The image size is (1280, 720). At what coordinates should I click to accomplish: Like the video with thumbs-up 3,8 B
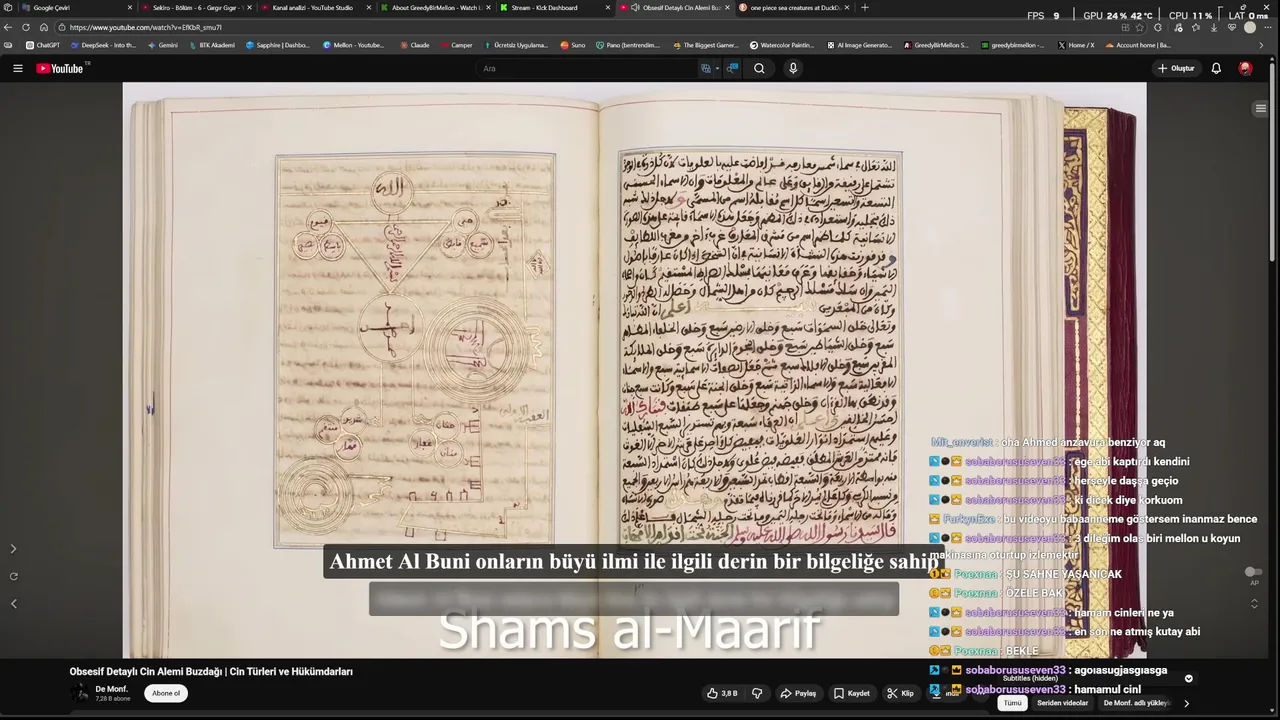[722, 693]
